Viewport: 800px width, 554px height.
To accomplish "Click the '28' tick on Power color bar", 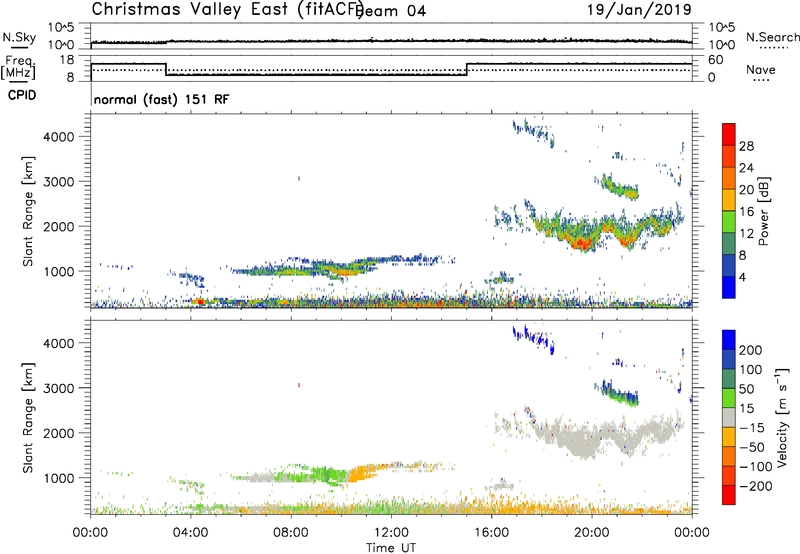I will (x=746, y=146).
